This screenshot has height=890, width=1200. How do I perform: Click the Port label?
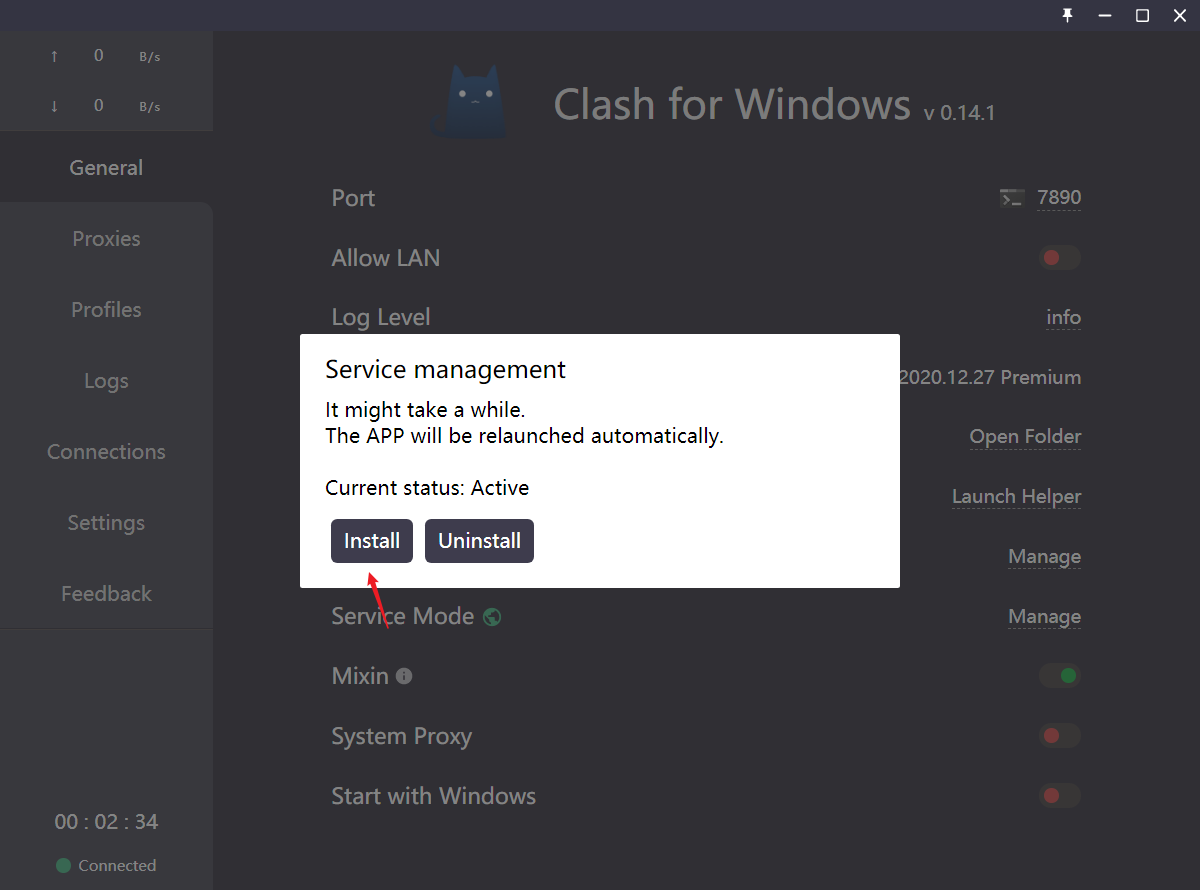353,198
